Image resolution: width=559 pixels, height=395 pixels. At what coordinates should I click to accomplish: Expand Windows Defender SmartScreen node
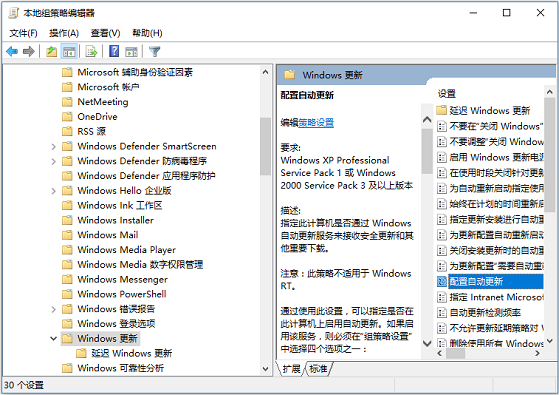click(x=53, y=147)
